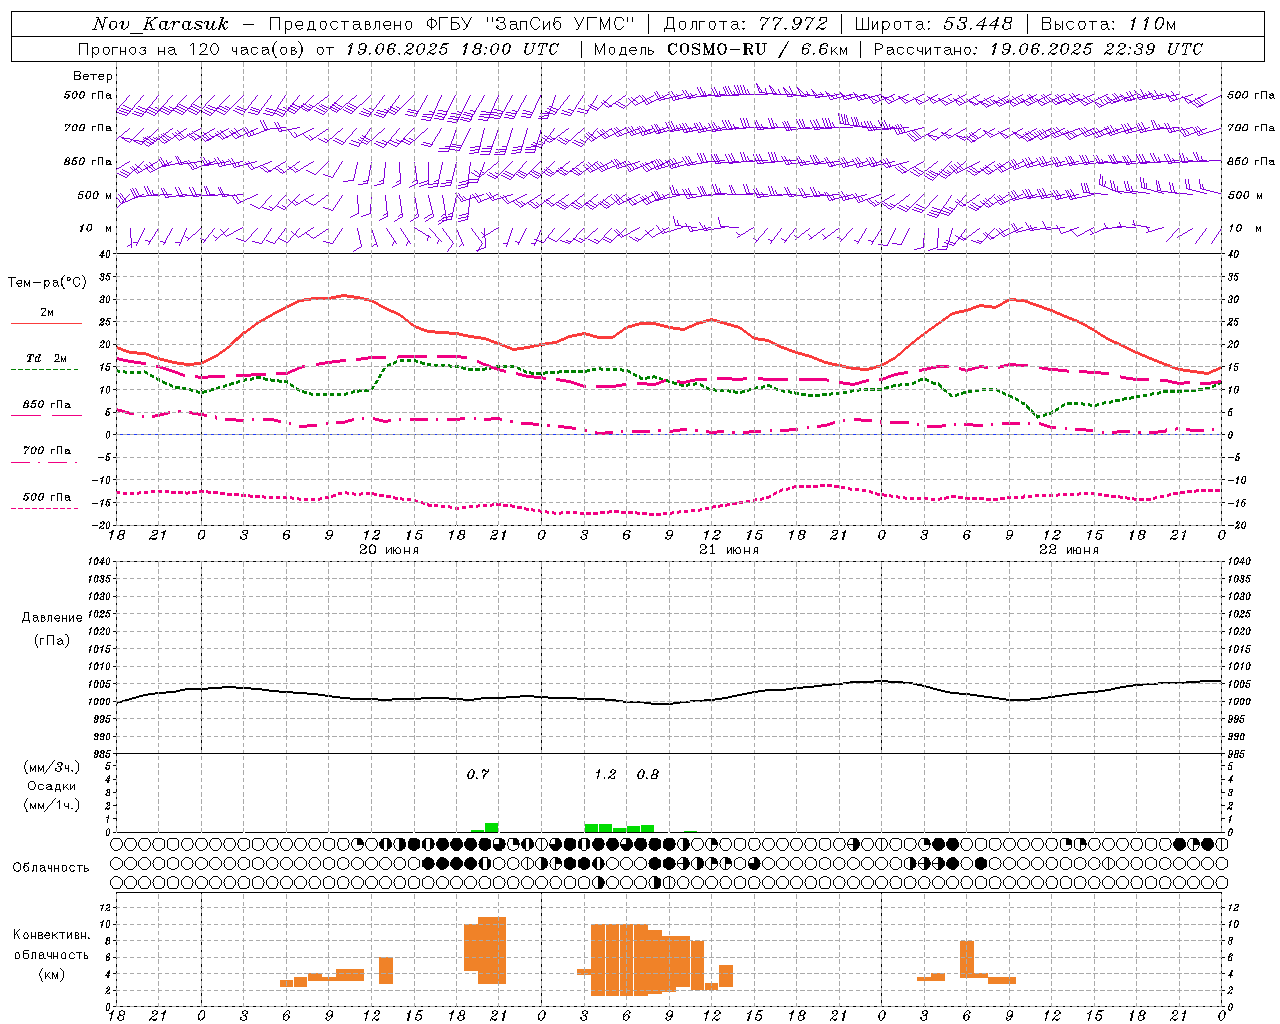Click the 'Осадки' precipitation chart label
This screenshot has width=1280, height=1024.
[52, 786]
